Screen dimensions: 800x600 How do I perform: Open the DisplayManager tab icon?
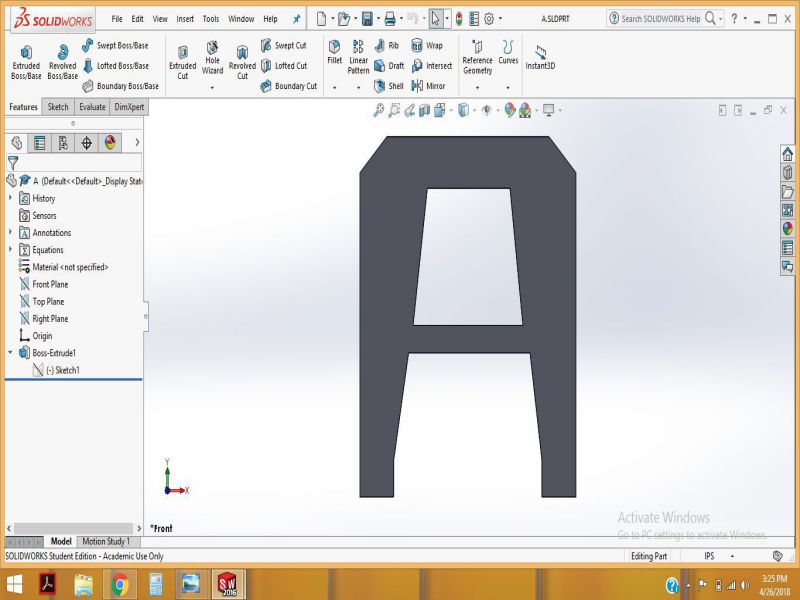110,143
